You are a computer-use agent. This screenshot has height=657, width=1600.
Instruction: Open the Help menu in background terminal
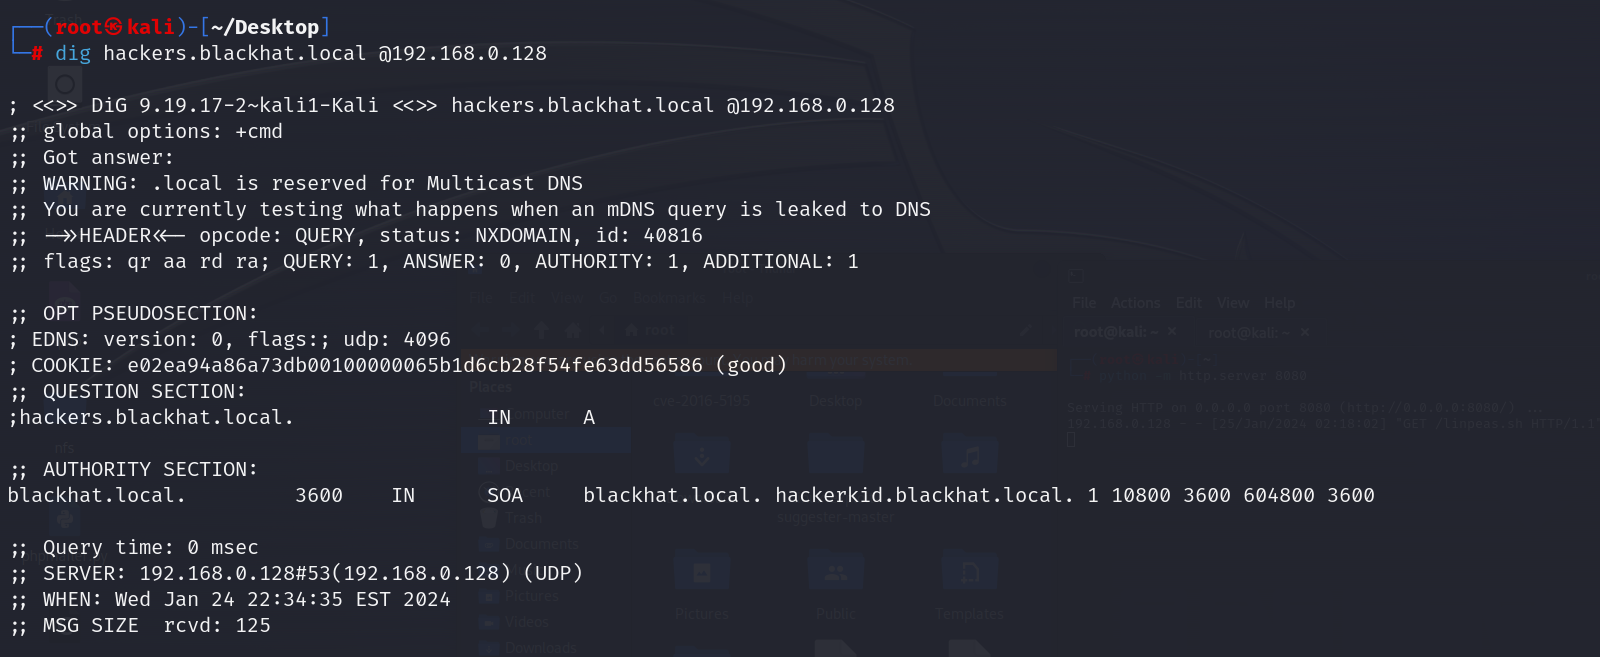click(1279, 303)
